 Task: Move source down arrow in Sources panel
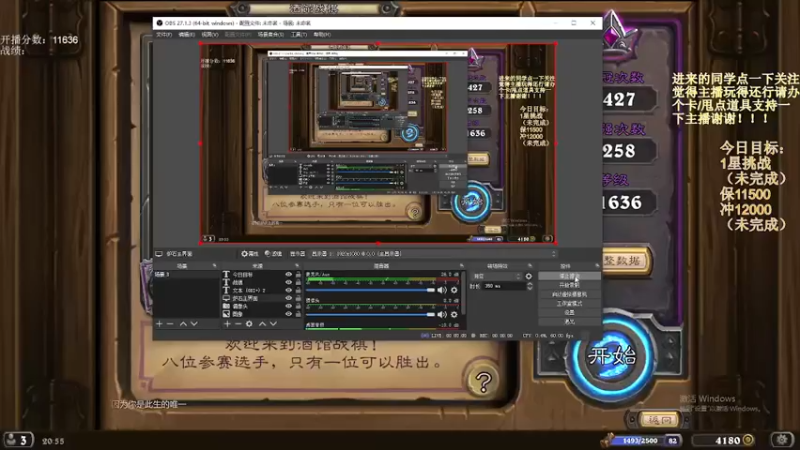pyautogui.click(x=273, y=324)
